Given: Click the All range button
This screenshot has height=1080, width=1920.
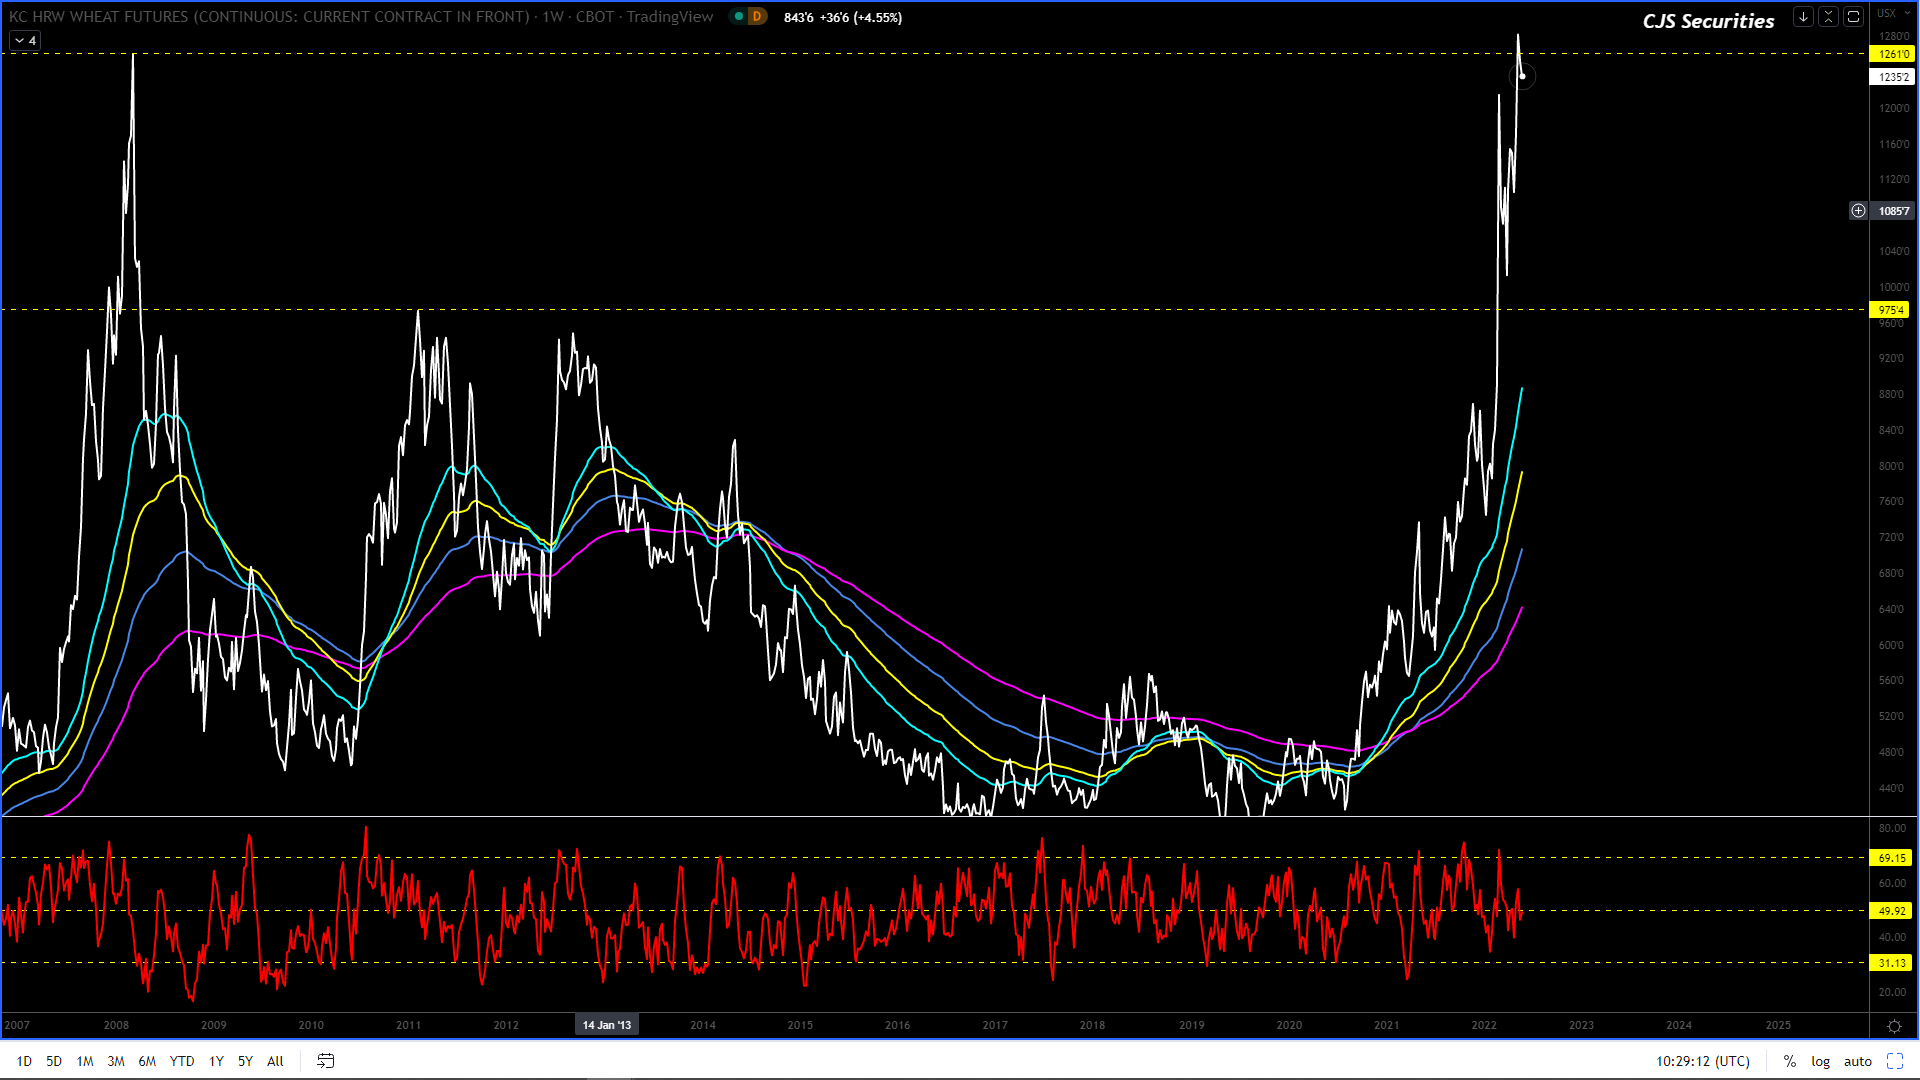Looking at the screenshot, I should [x=275, y=1061].
